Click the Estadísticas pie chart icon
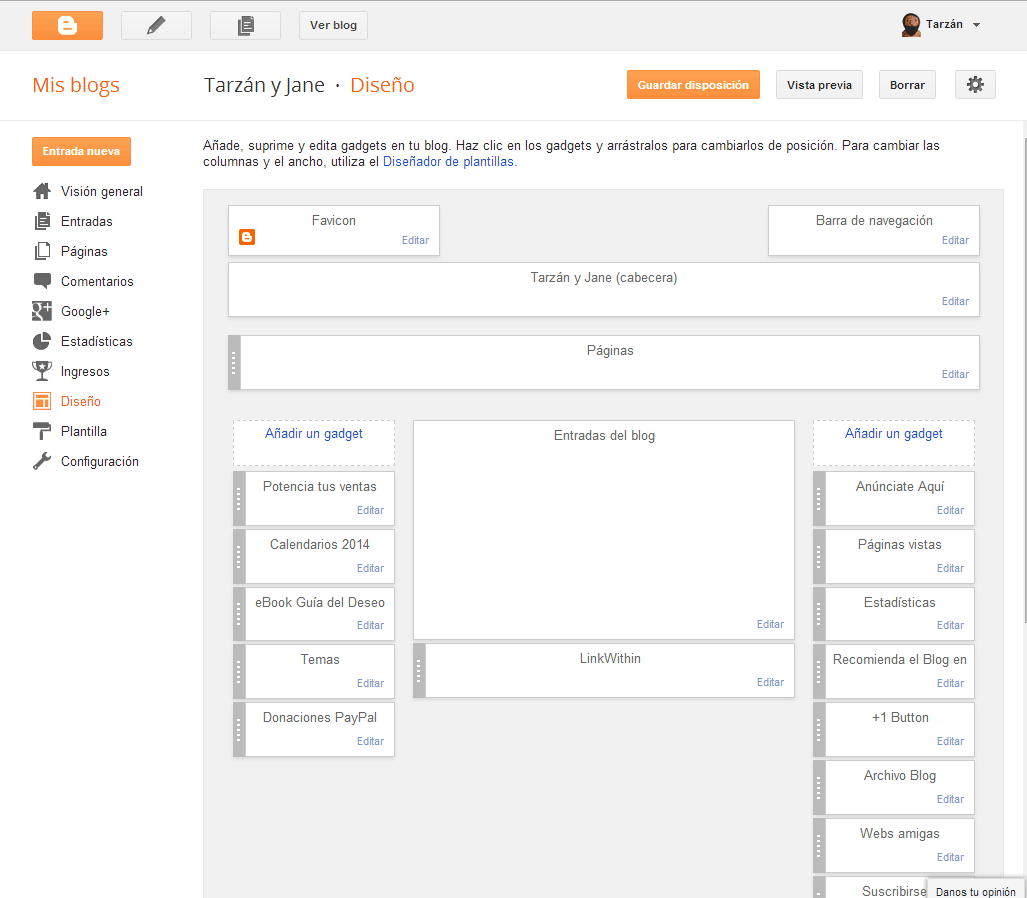Image resolution: width=1027 pixels, height=898 pixels. point(42,341)
